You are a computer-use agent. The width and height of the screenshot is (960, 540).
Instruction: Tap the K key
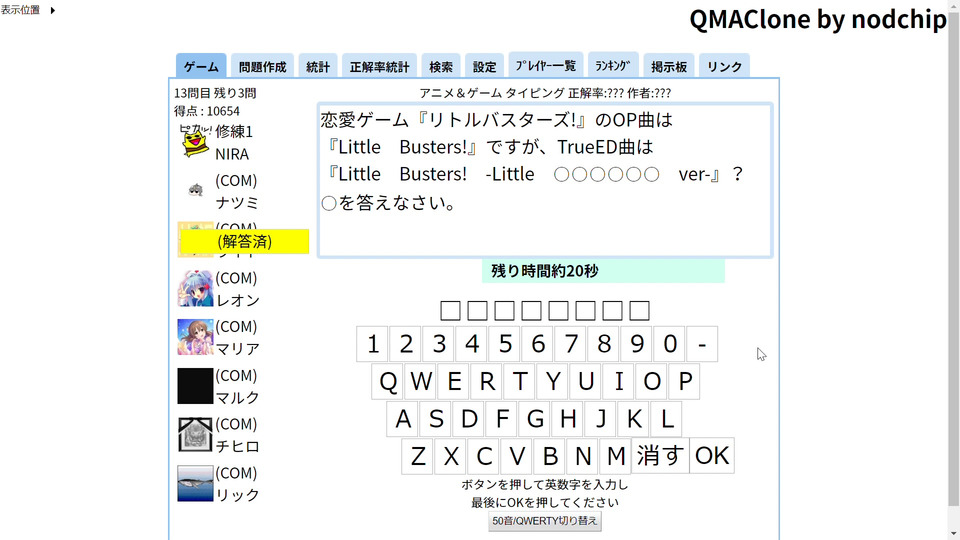[634, 419]
